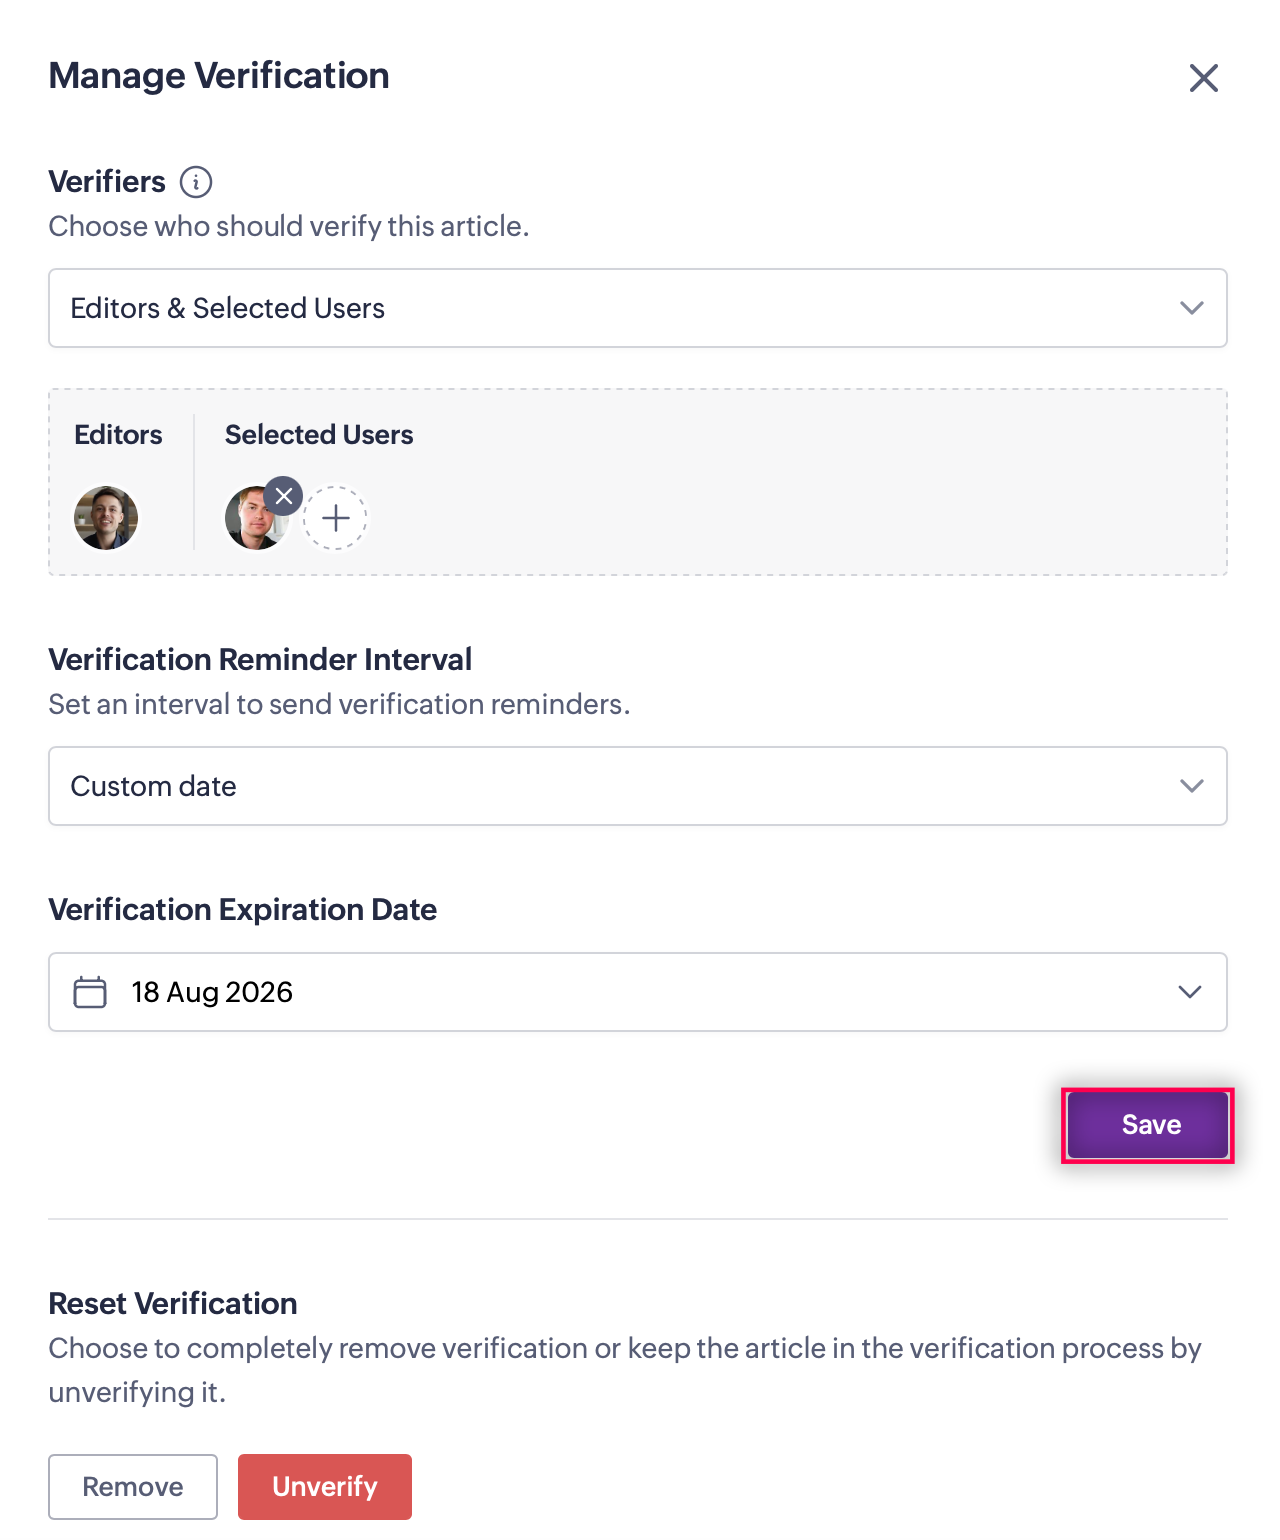
Task: Expand the reminder interval chevron arrow
Action: pos(1191,786)
